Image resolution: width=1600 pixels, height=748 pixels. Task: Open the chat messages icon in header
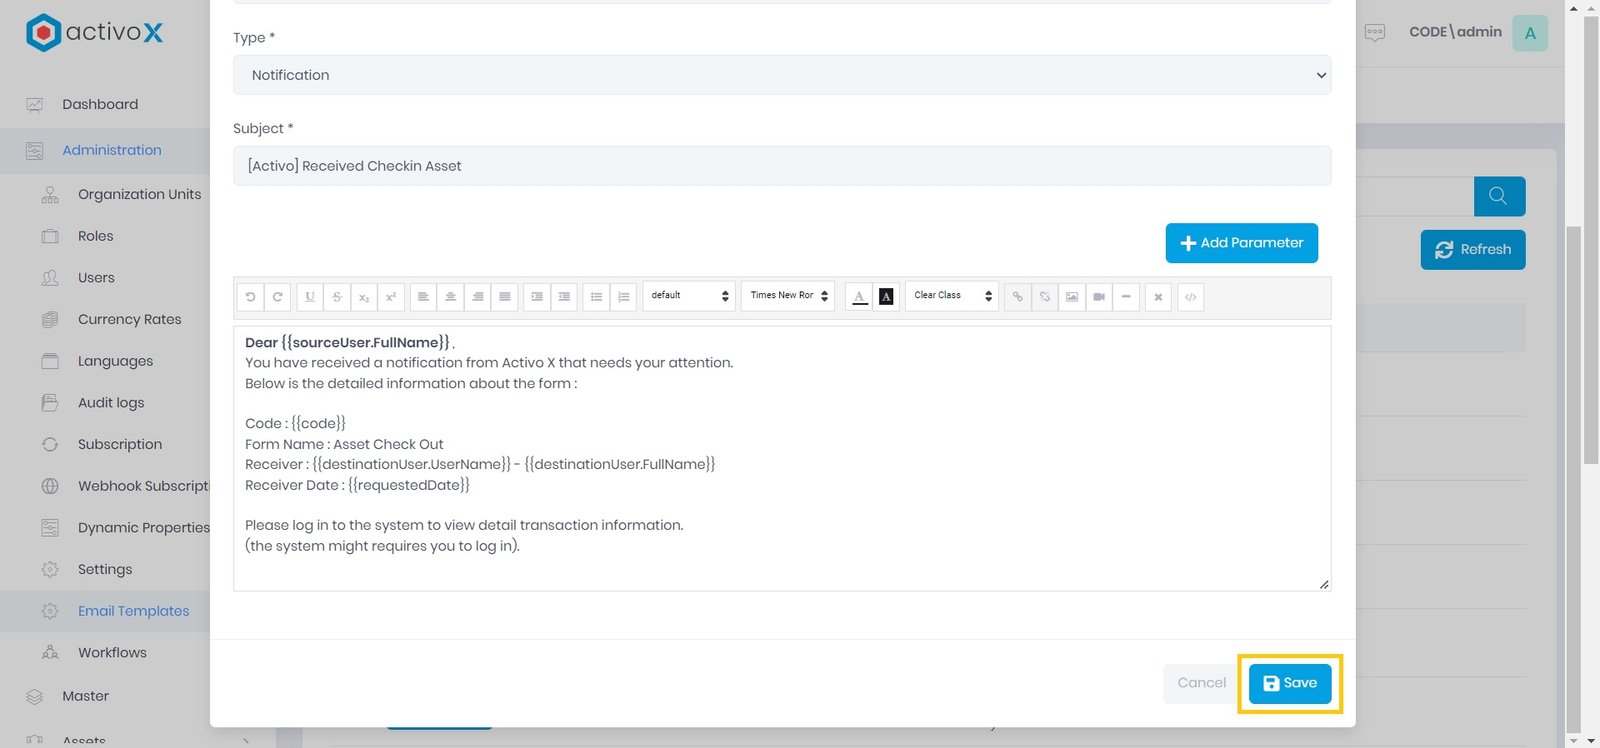click(x=1375, y=32)
